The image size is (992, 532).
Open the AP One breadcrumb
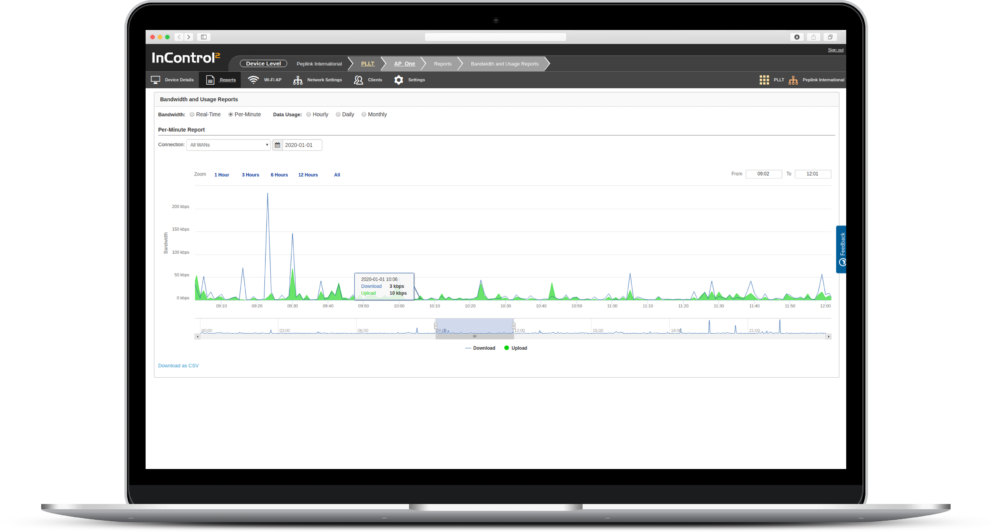point(404,64)
